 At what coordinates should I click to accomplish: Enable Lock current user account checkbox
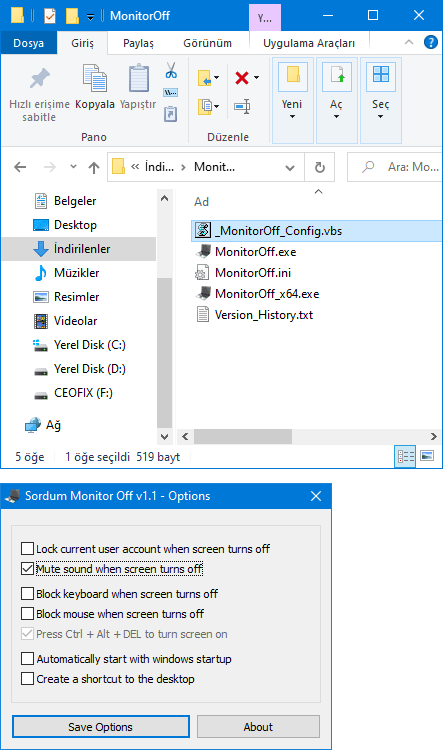[27, 549]
